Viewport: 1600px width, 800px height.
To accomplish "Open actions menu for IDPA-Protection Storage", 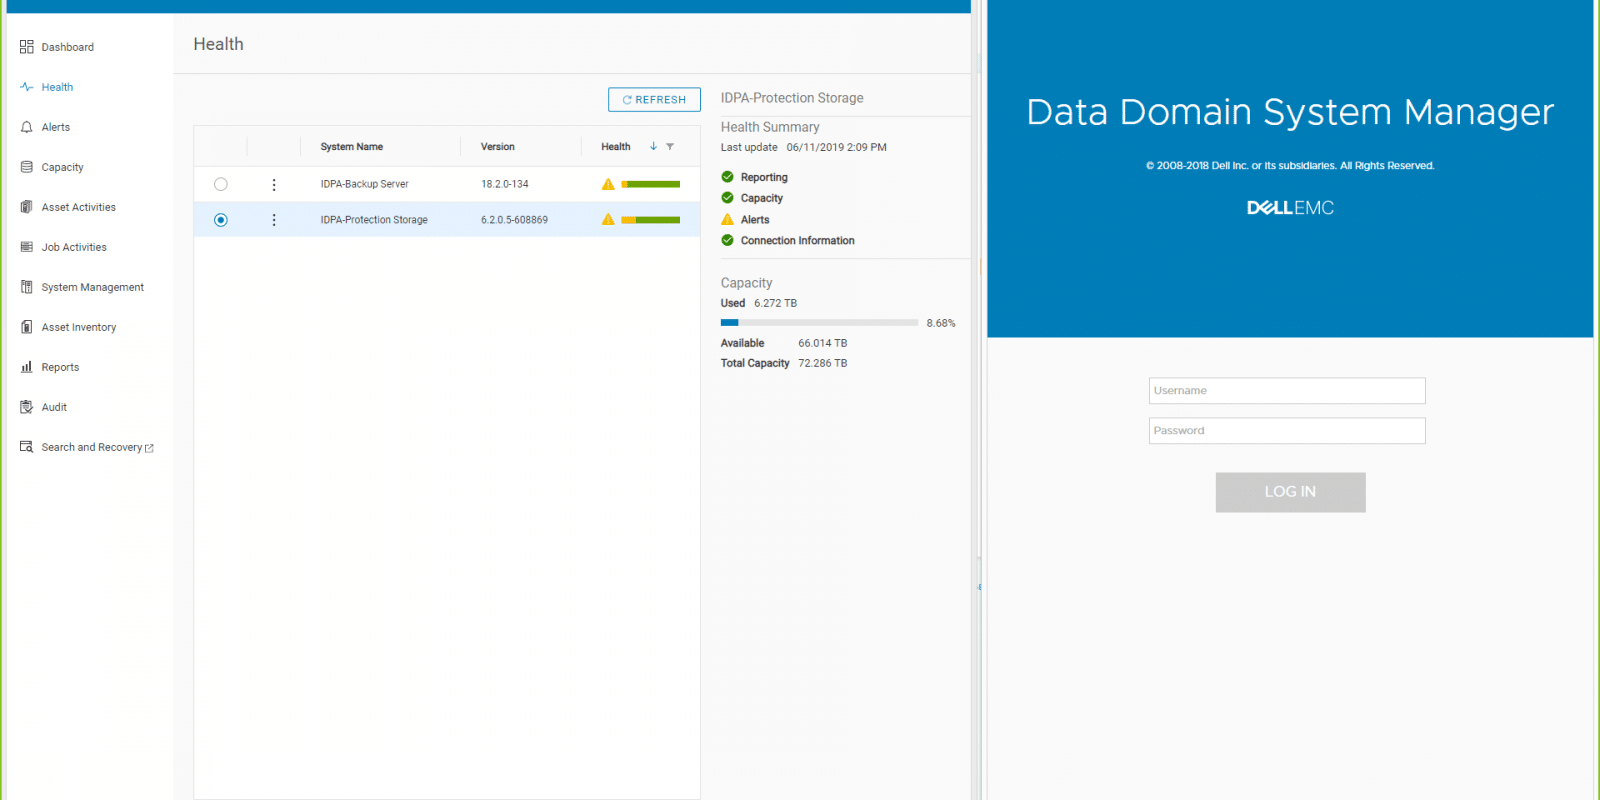I will tap(274, 220).
